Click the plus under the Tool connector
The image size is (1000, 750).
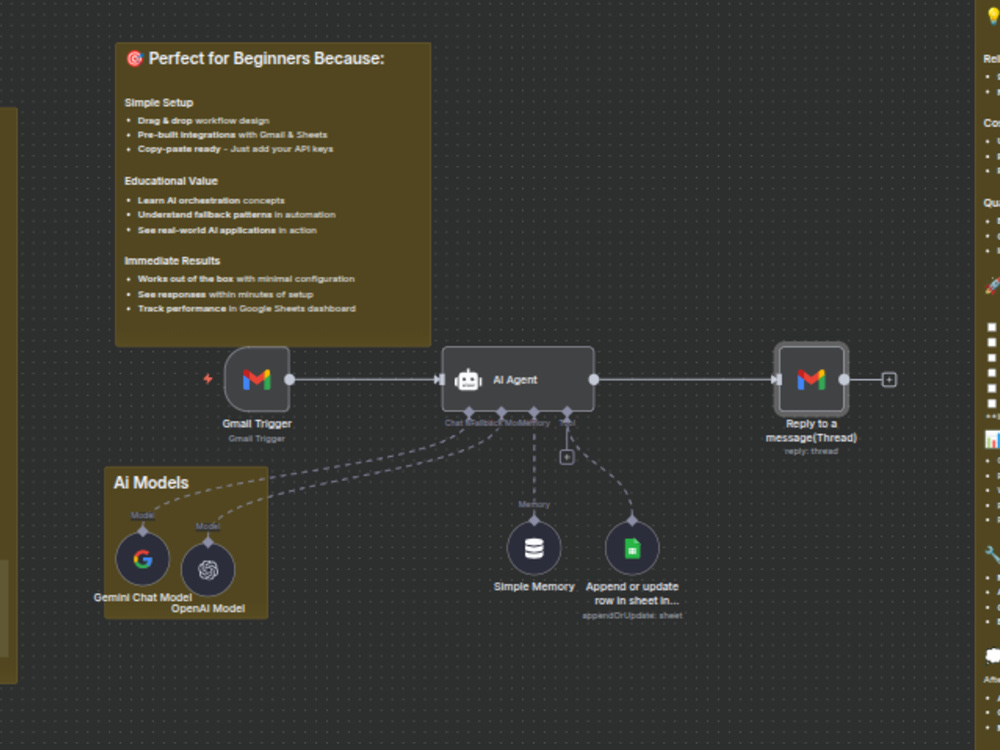(x=566, y=457)
